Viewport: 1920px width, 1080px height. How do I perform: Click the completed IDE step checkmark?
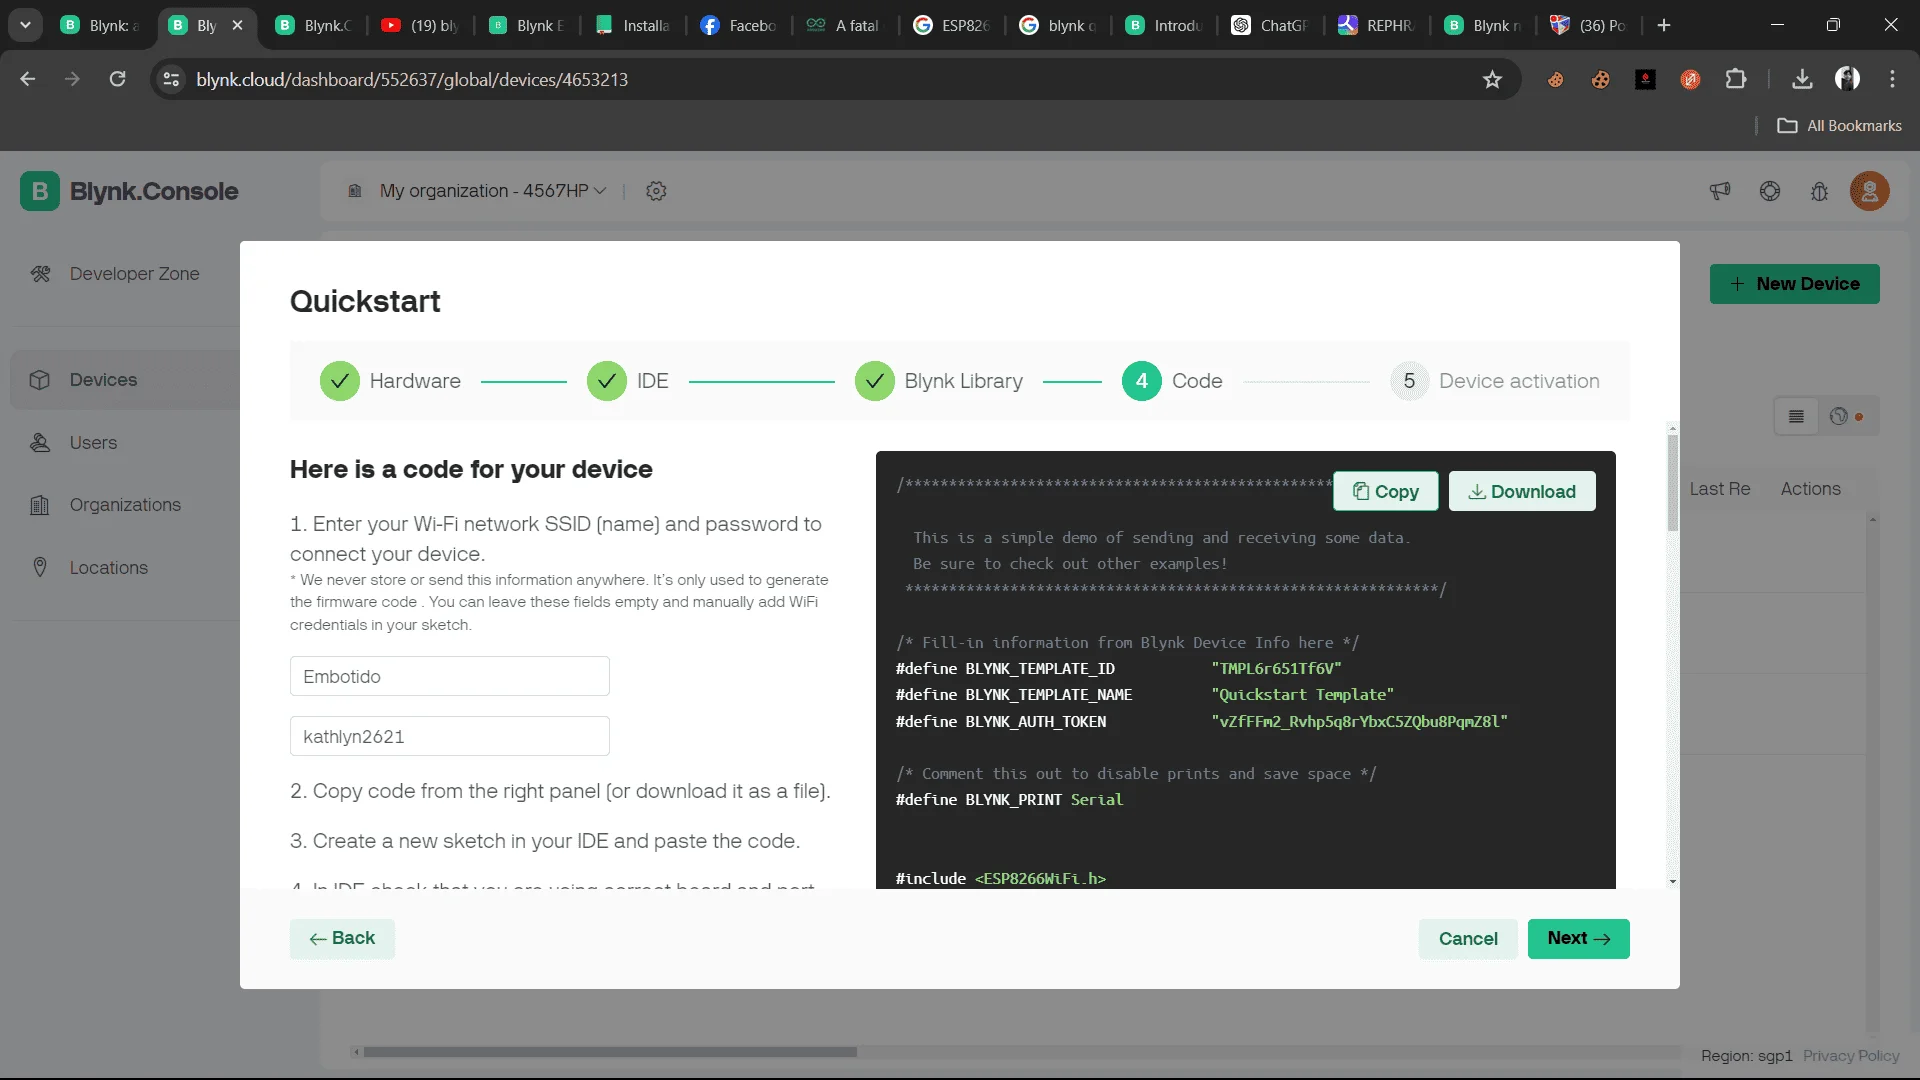(607, 381)
